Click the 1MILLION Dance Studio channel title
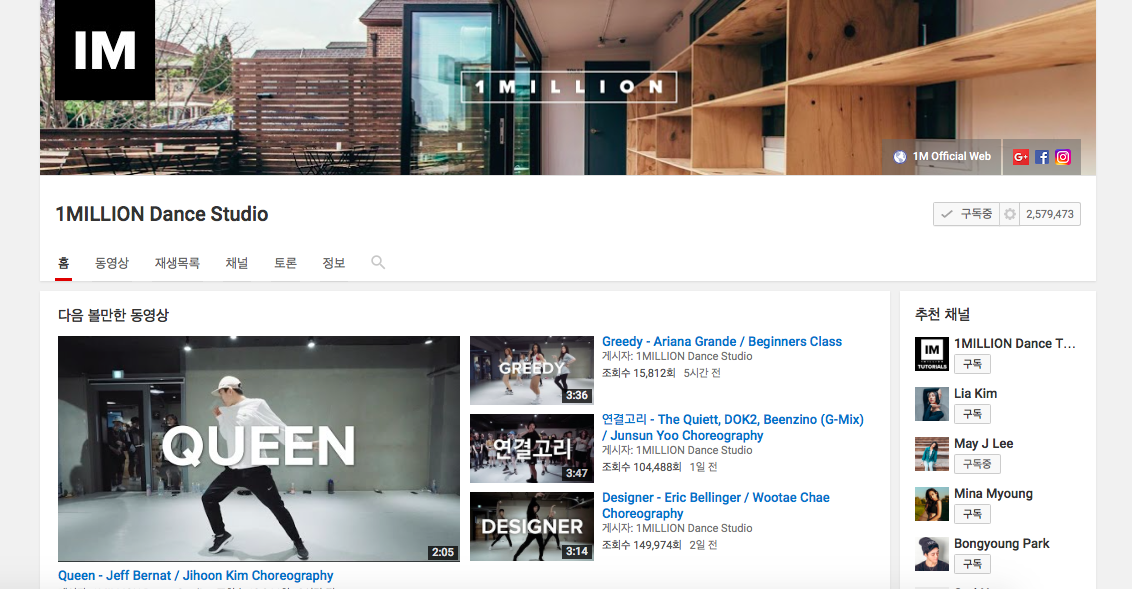The image size is (1132, 589). (x=162, y=214)
